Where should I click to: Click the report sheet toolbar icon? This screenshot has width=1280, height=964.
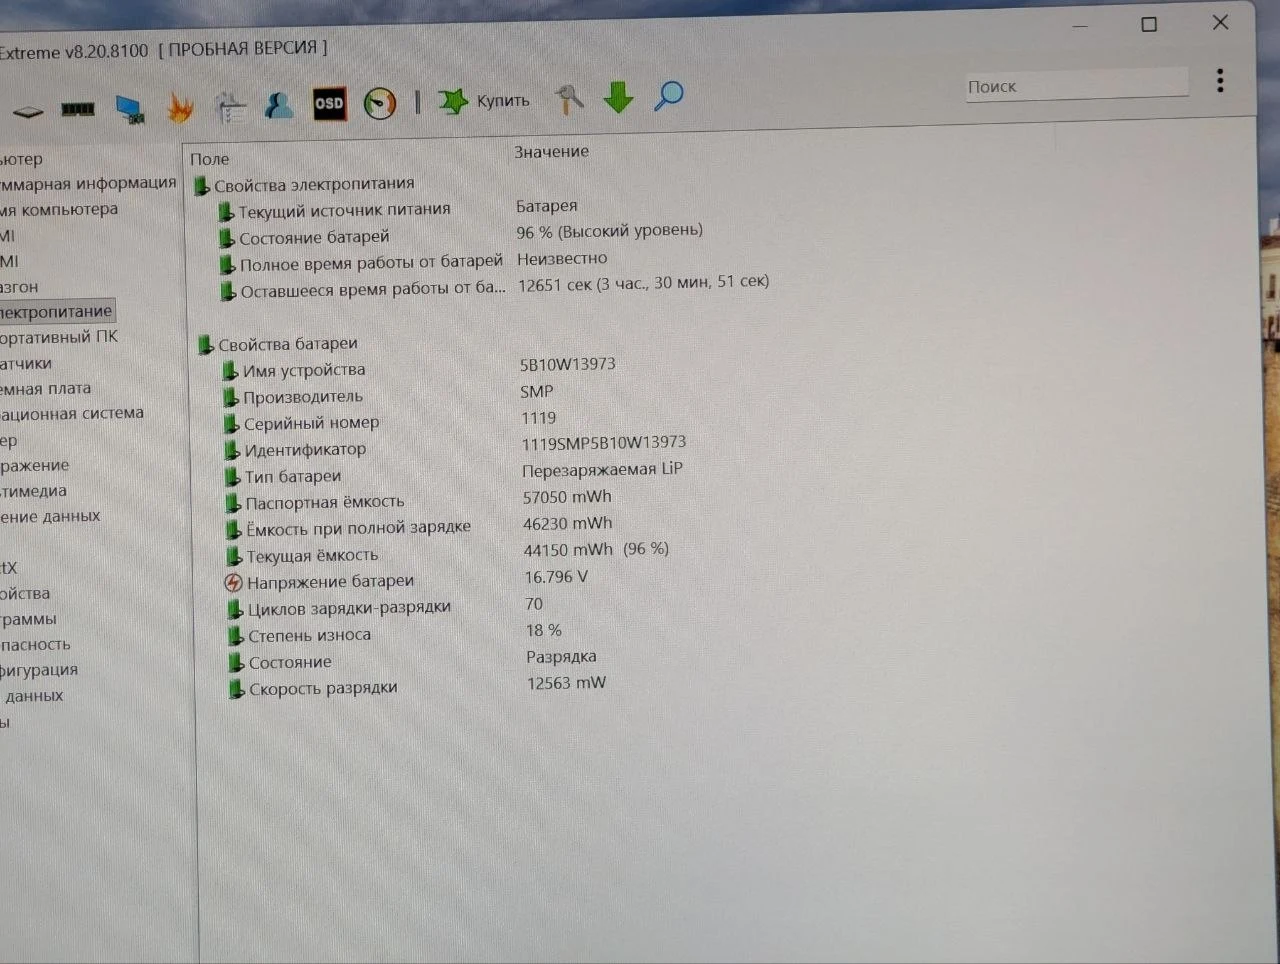231,107
